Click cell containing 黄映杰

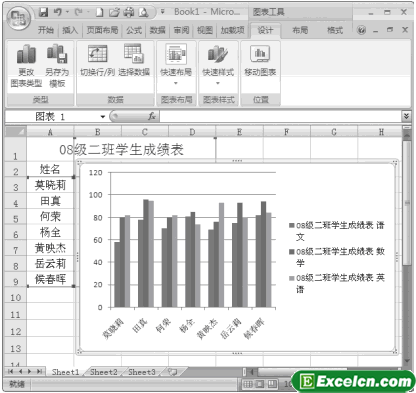(x=50, y=248)
